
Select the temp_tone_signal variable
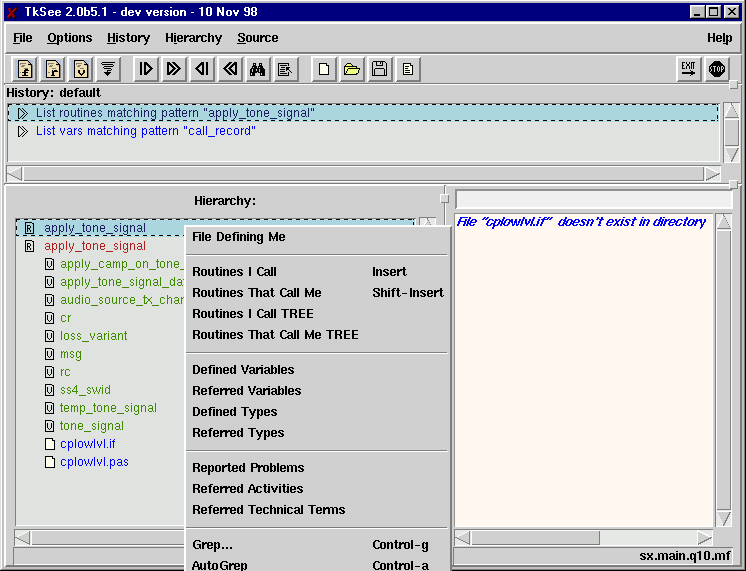click(108, 408)
